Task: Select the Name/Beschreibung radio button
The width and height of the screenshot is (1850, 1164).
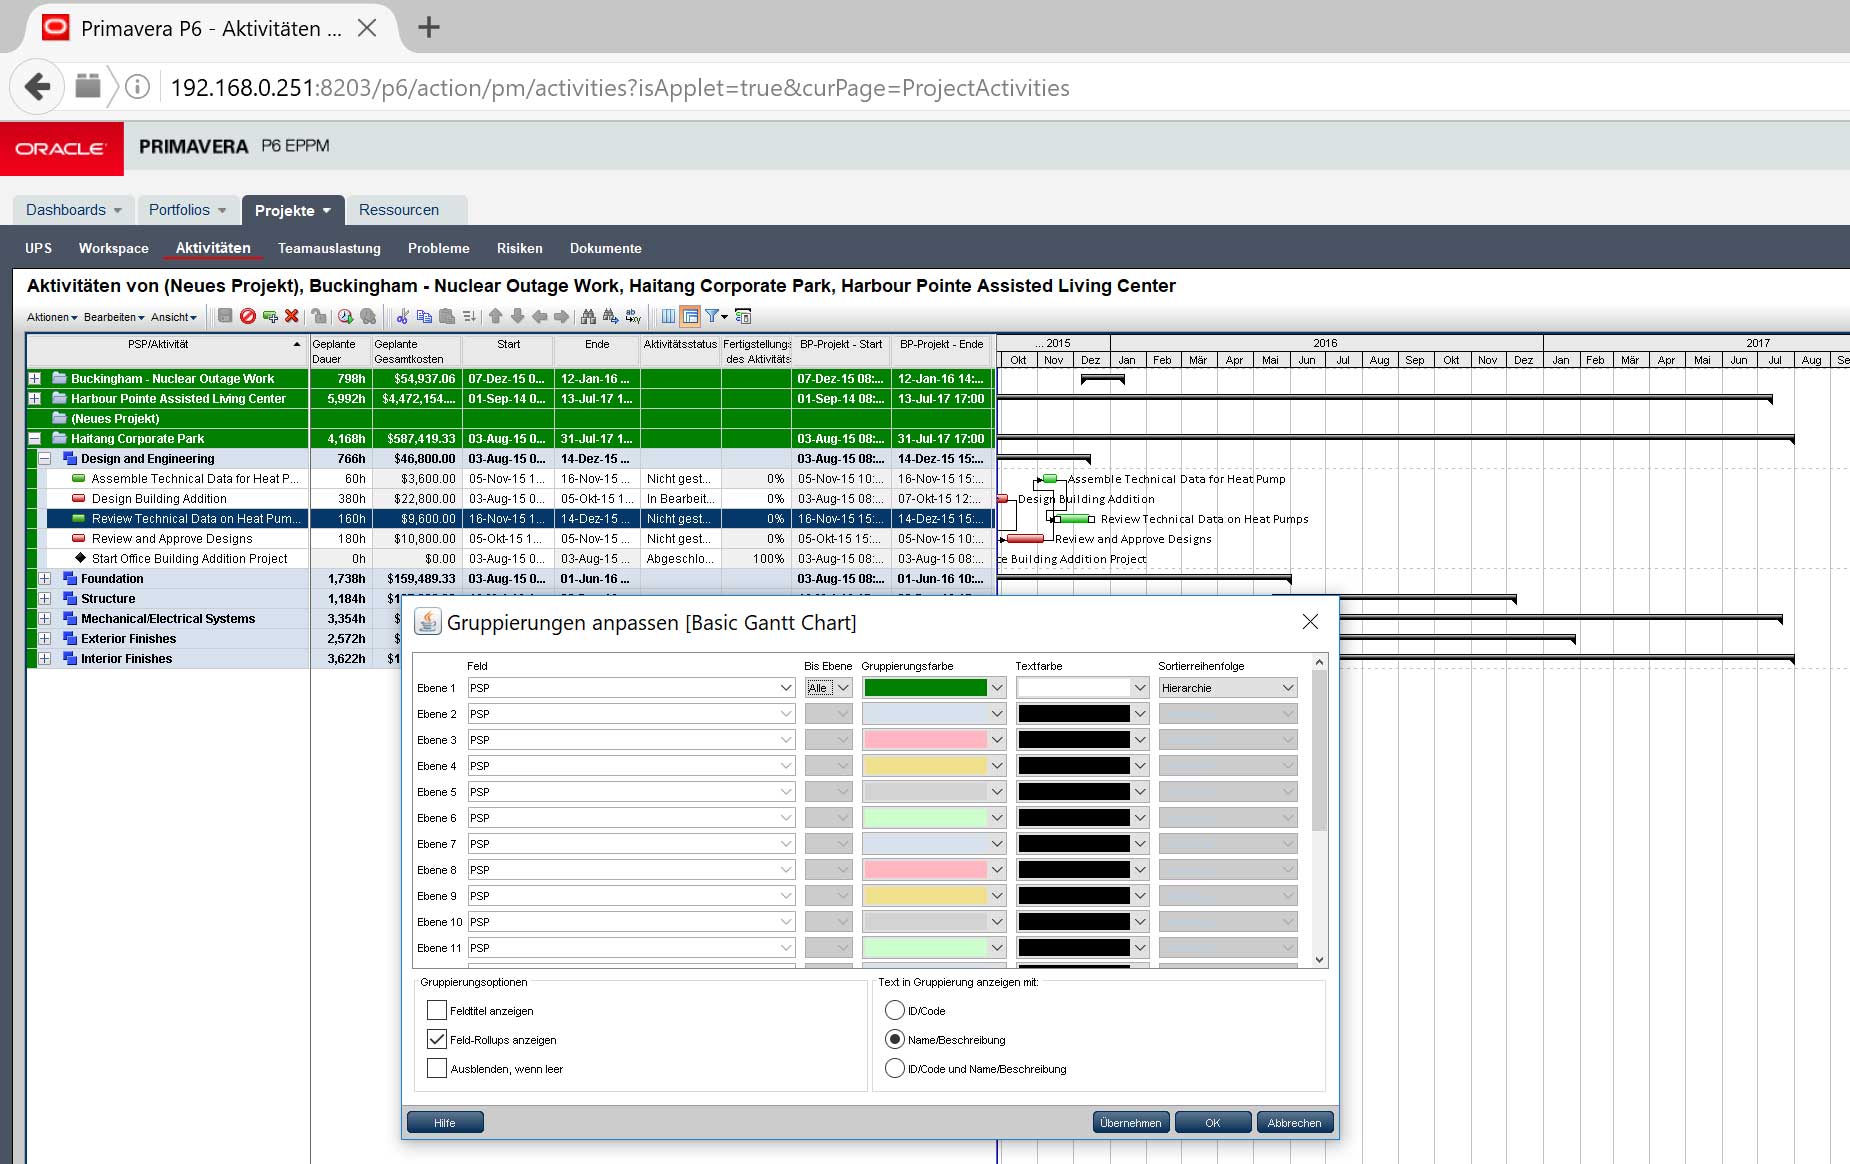Action: click(x=895, y=1039)
